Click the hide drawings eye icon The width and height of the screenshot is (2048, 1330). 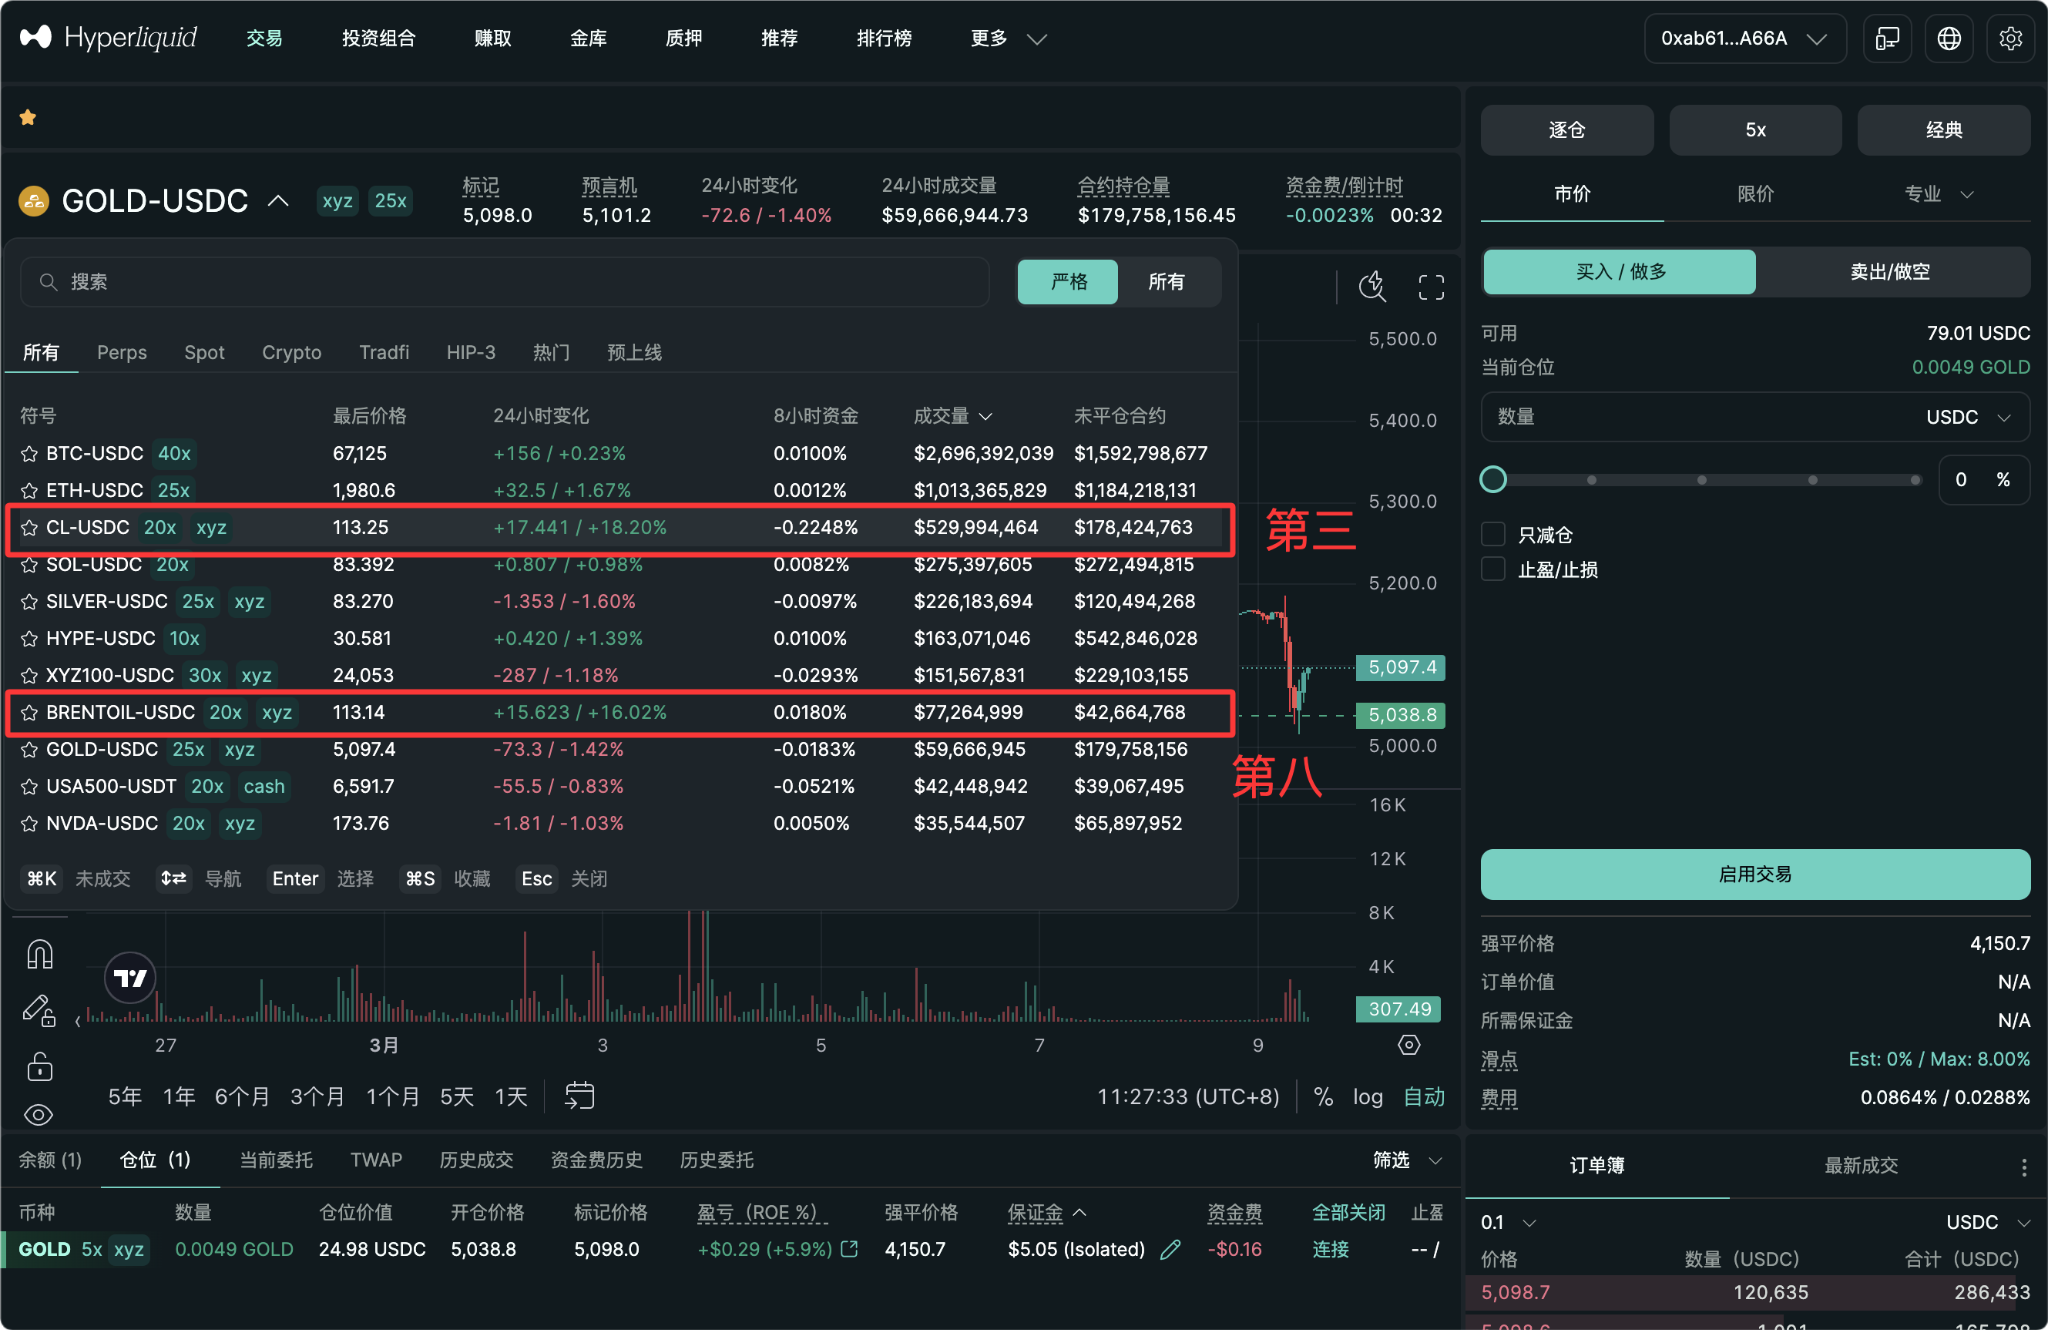point(40,1114)
